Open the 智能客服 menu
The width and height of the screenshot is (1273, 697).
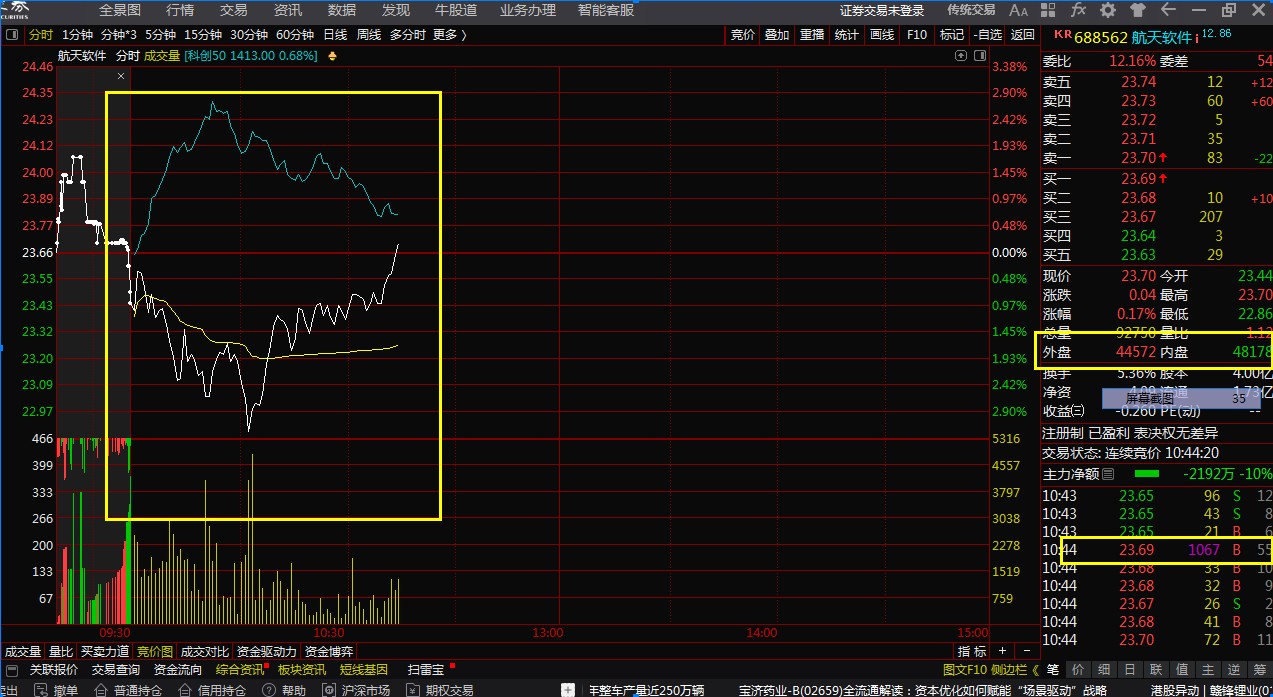pyautogui.click(x=606, y=10)
